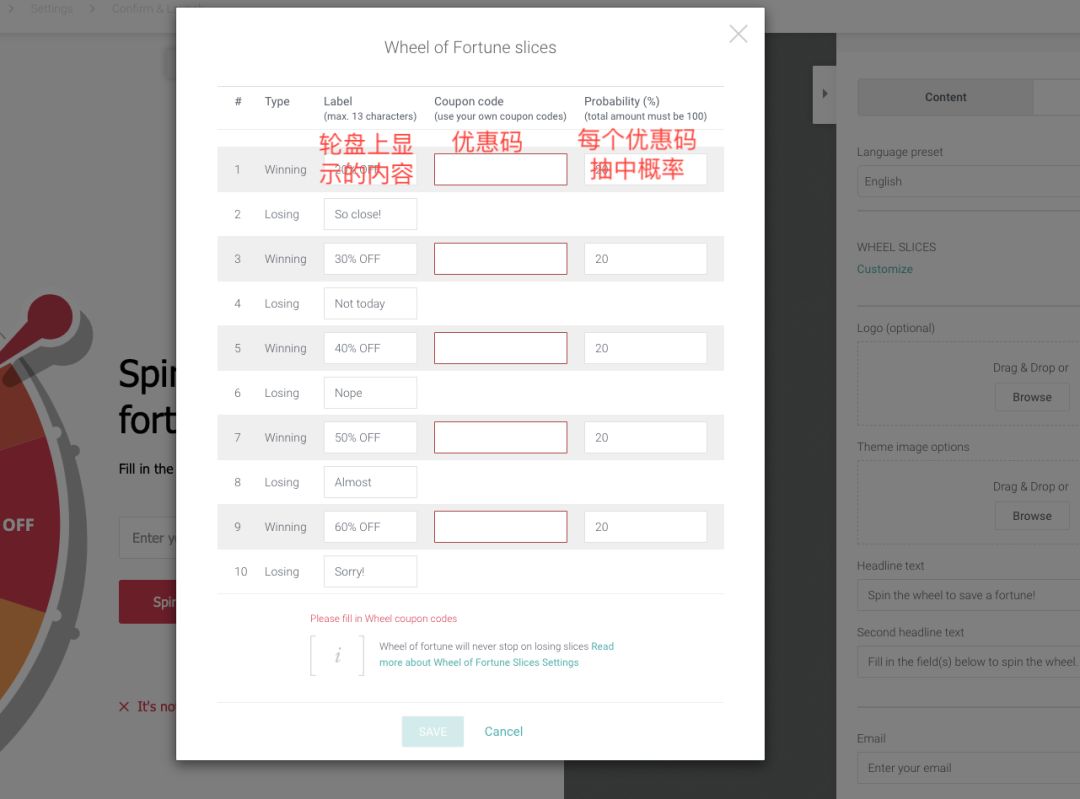Image resolution: width=1080 pixels, height=799 pixels.
Task: Click the Customize link under Wheel Slices
Action: (x=884, y=269)
